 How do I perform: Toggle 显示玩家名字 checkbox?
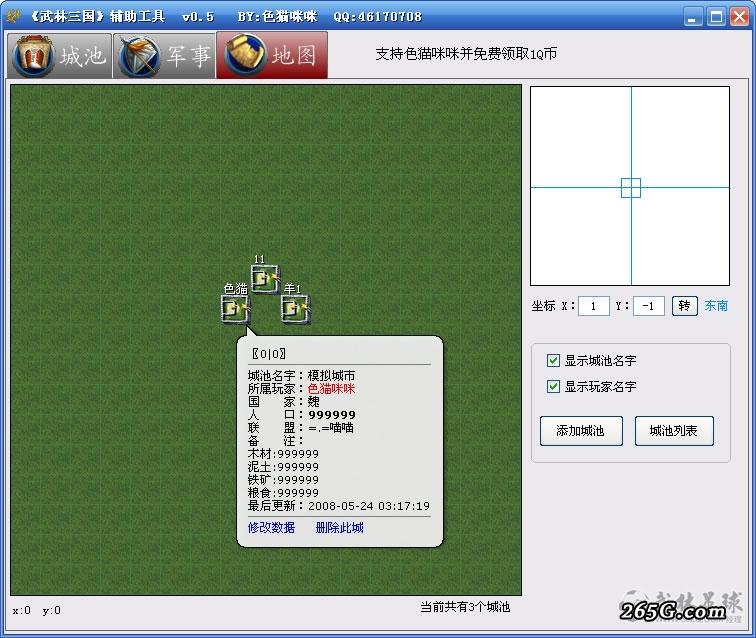pos(554,386)
